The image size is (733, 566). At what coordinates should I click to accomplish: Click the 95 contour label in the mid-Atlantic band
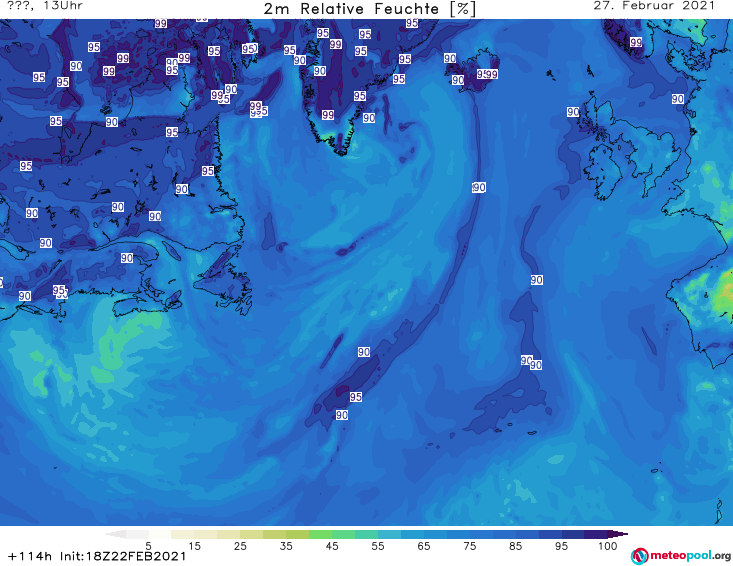[x=356, y=397]
